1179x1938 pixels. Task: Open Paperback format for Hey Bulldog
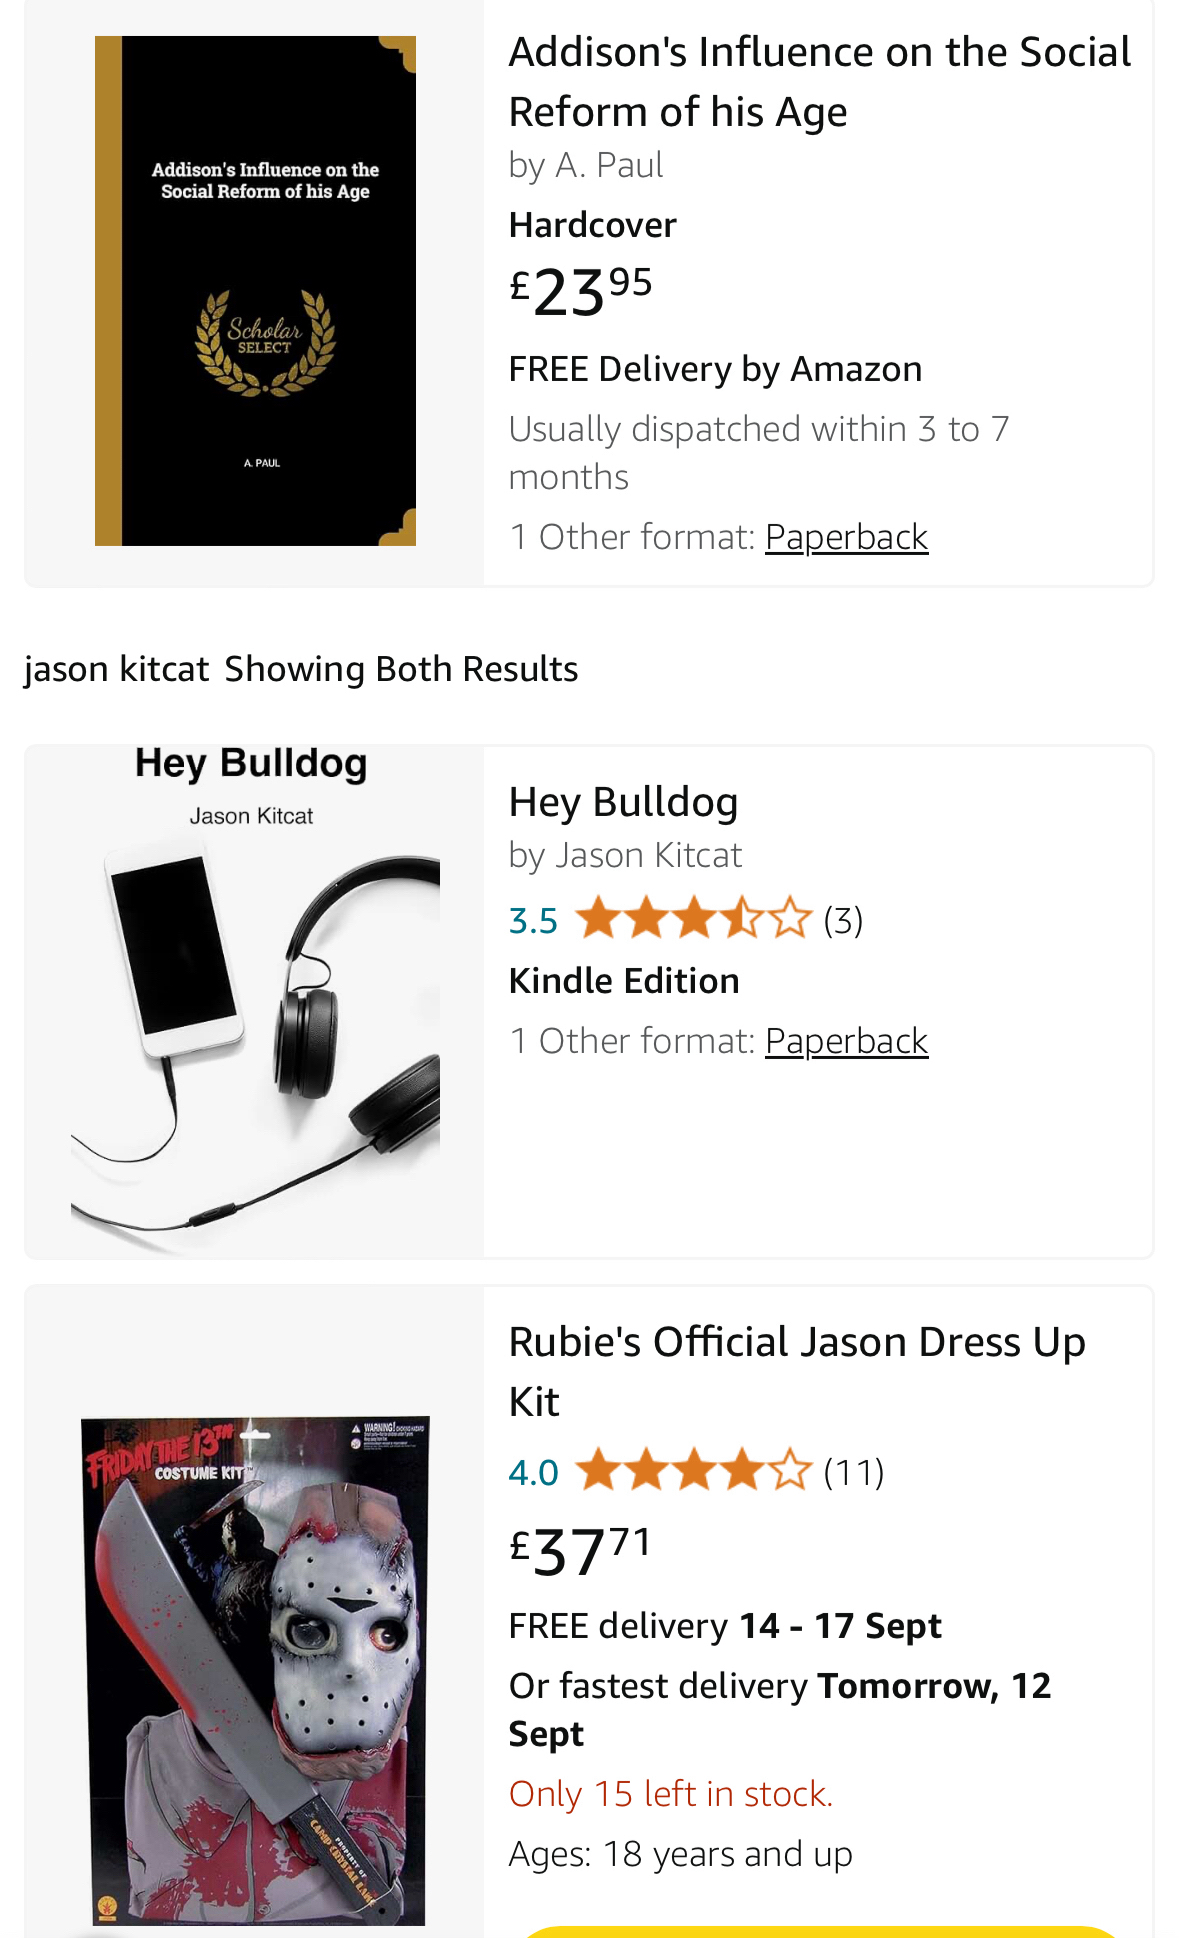pyautogui.click(x=846, y=1041)
